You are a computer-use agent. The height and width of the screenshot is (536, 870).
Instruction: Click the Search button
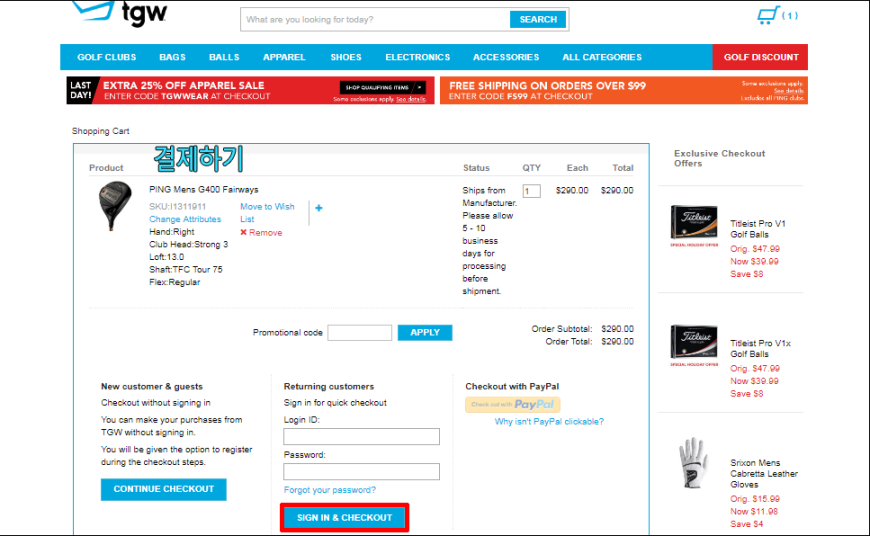538,19
